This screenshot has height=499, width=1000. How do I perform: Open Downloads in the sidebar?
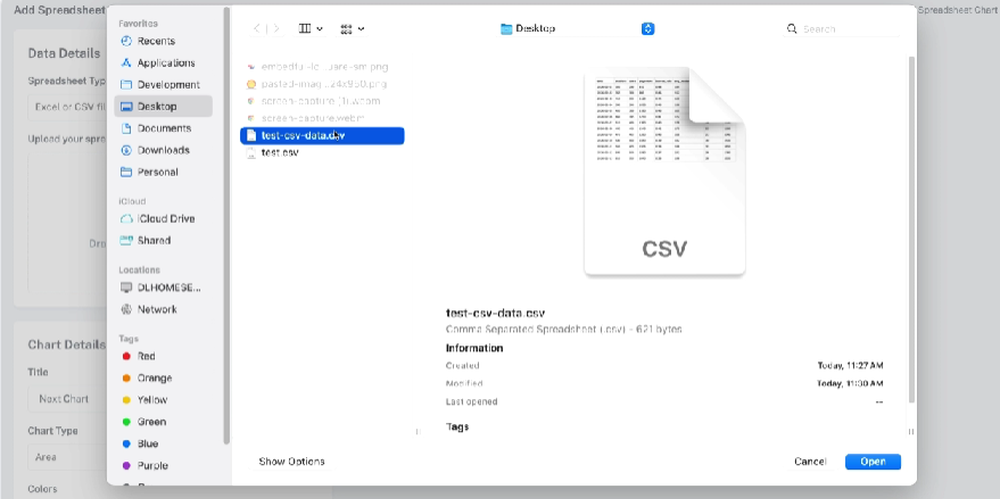[163, 150]
